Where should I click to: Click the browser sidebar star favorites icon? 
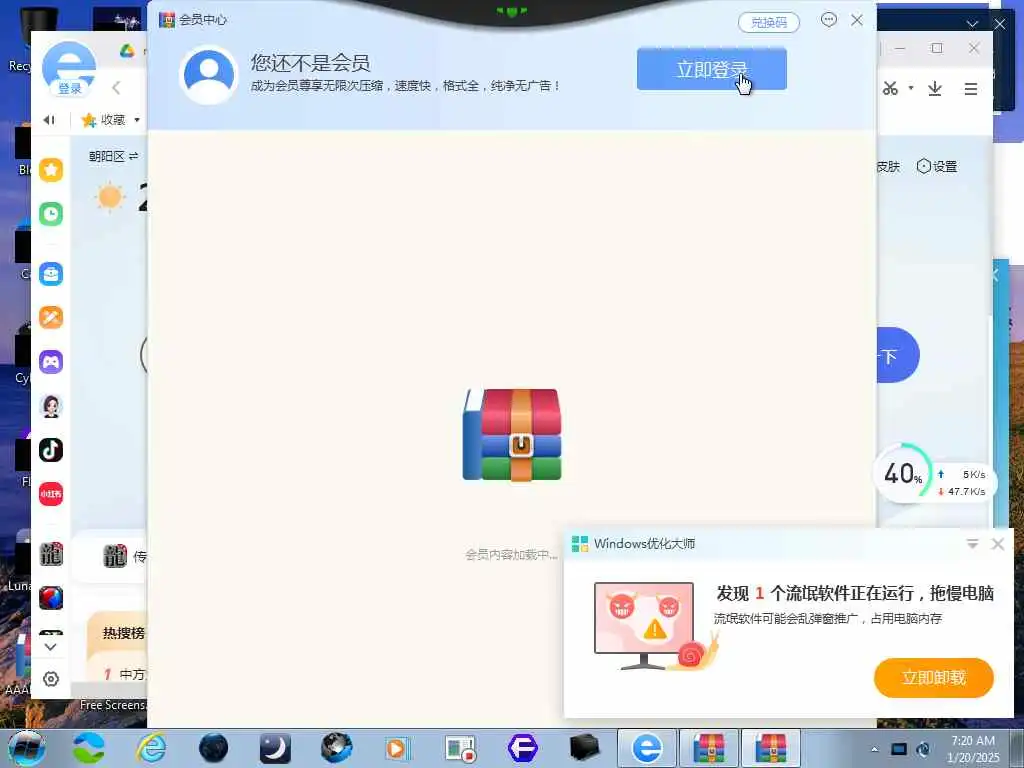point(51,170)
